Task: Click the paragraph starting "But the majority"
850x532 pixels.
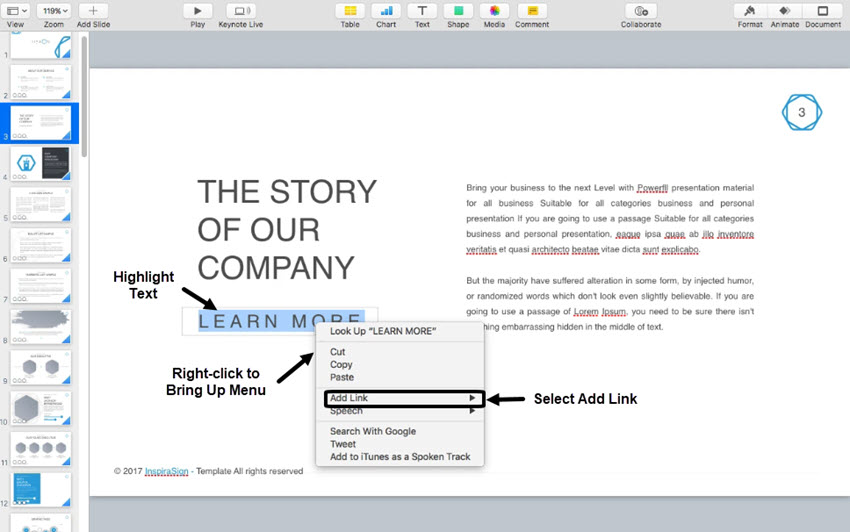Action: [610, 304]
